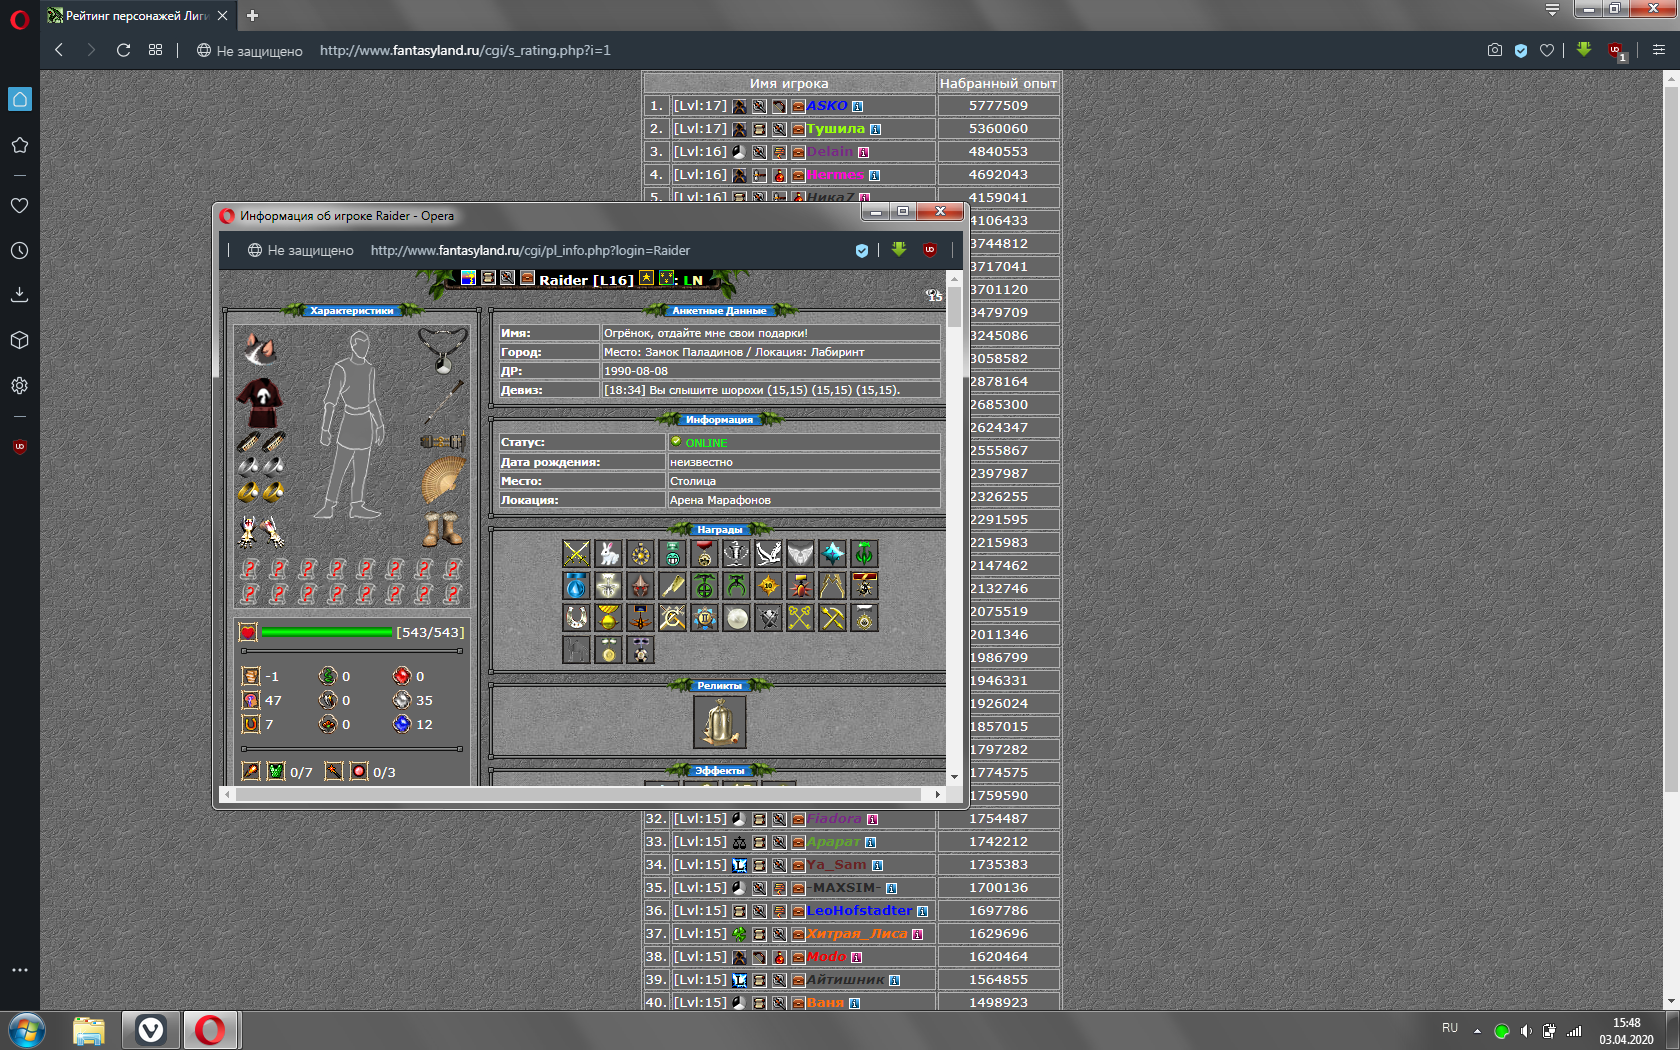Click the fur boots item
This screenshot has height=1050, width=1680.
coord(442,529)
